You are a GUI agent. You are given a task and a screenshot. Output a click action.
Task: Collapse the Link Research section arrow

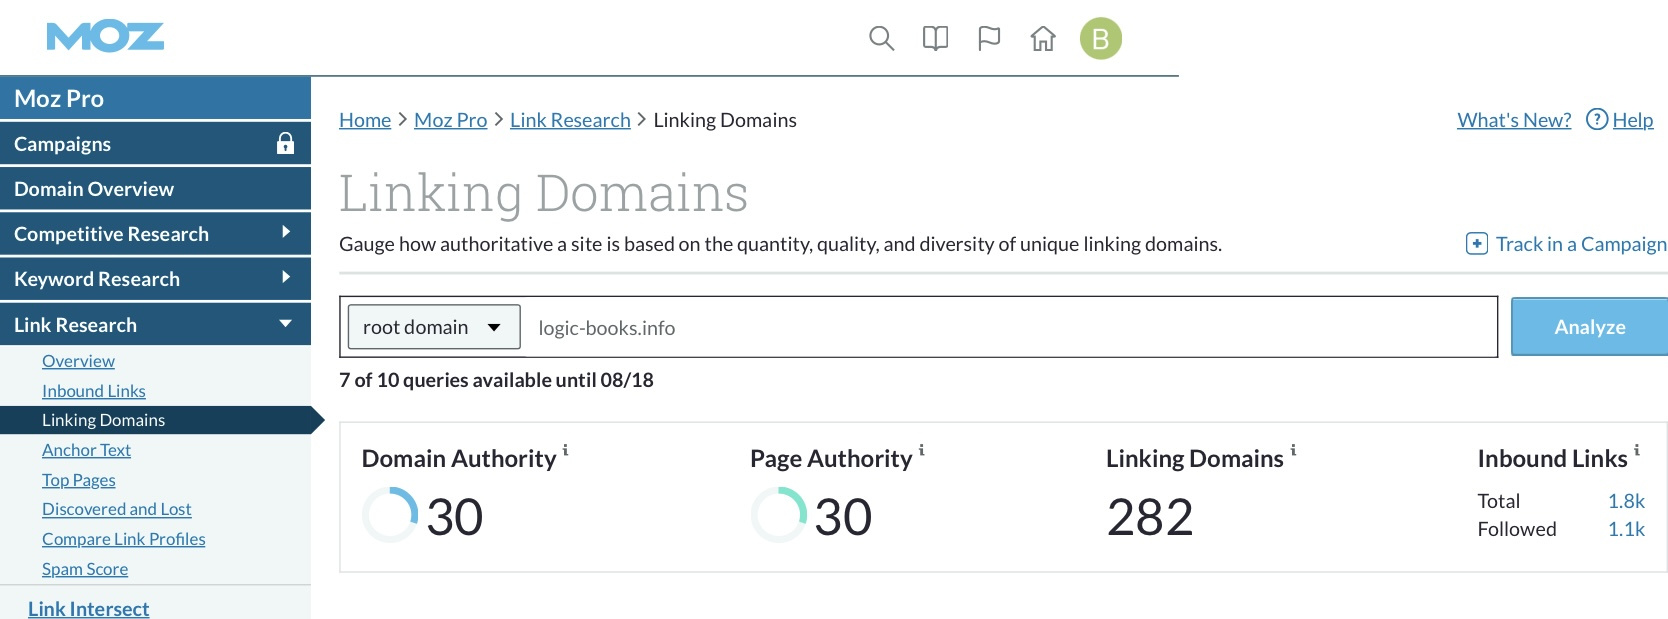[286, 323]
